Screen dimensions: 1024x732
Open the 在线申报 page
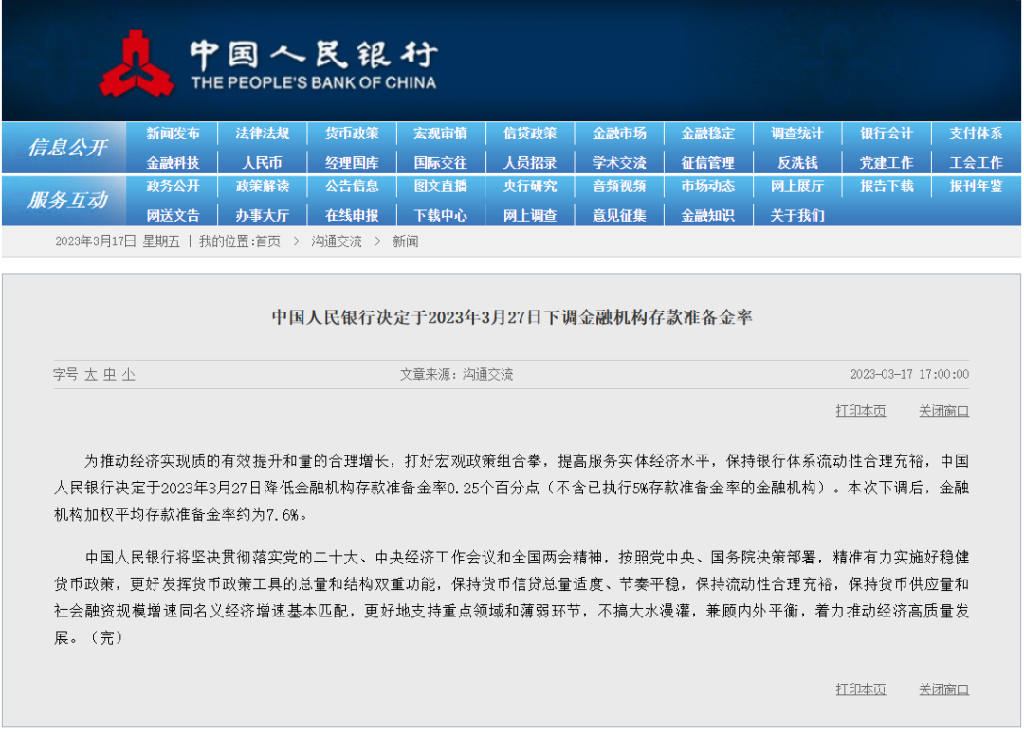point(352,215)
